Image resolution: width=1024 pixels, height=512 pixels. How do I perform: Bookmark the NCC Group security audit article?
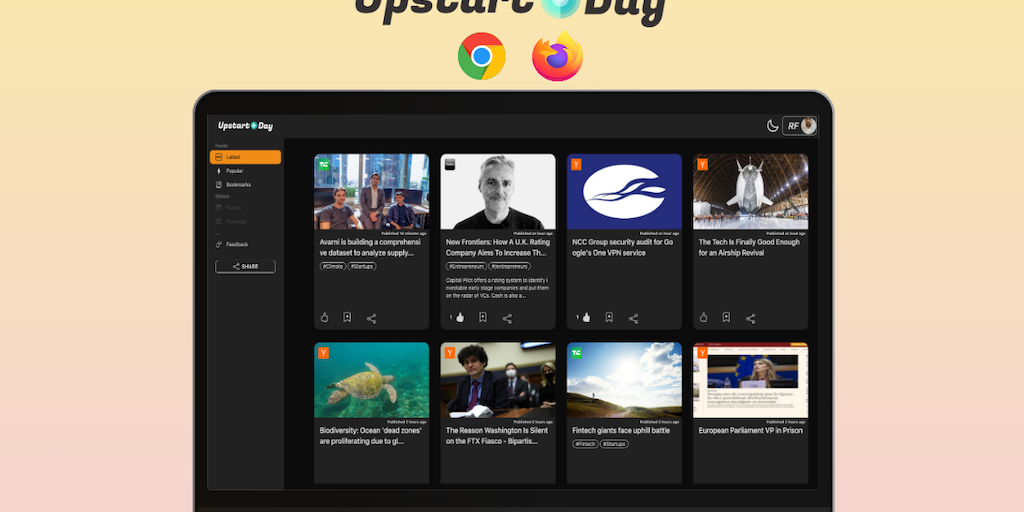pos(609,317)
